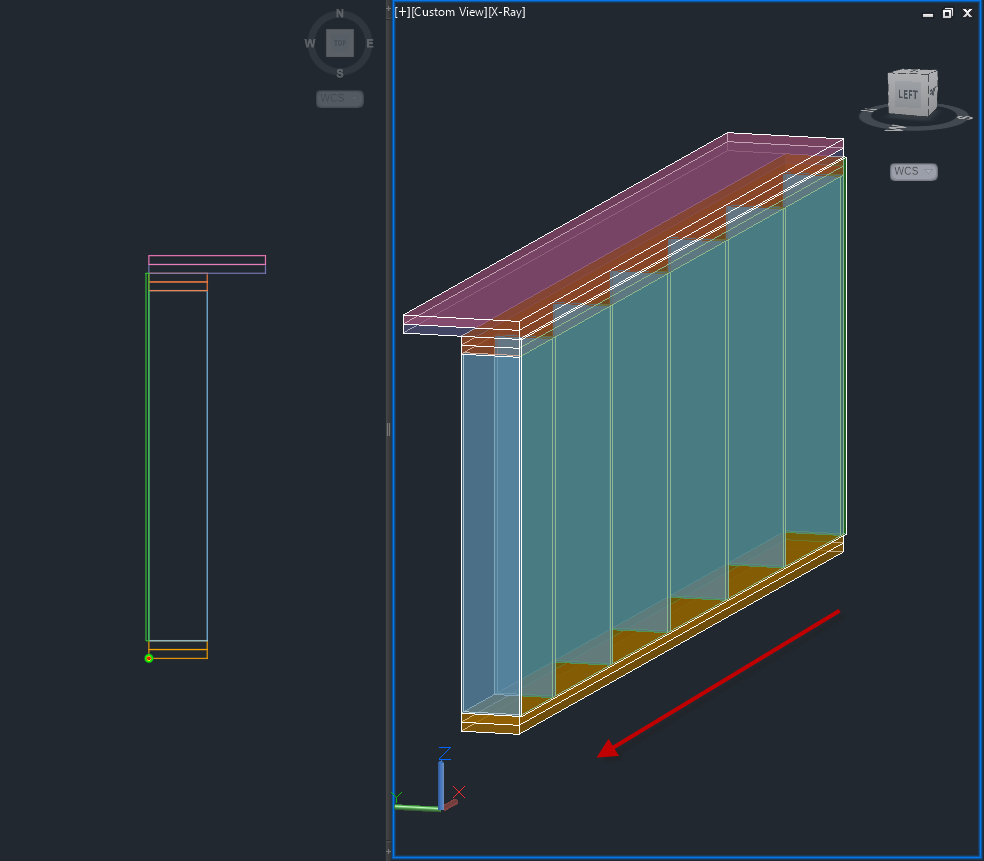Click the W compass letter below LEFT ViewCube
Image resolution: width=984 pixels, height=861 pixels.
point(897,127)
